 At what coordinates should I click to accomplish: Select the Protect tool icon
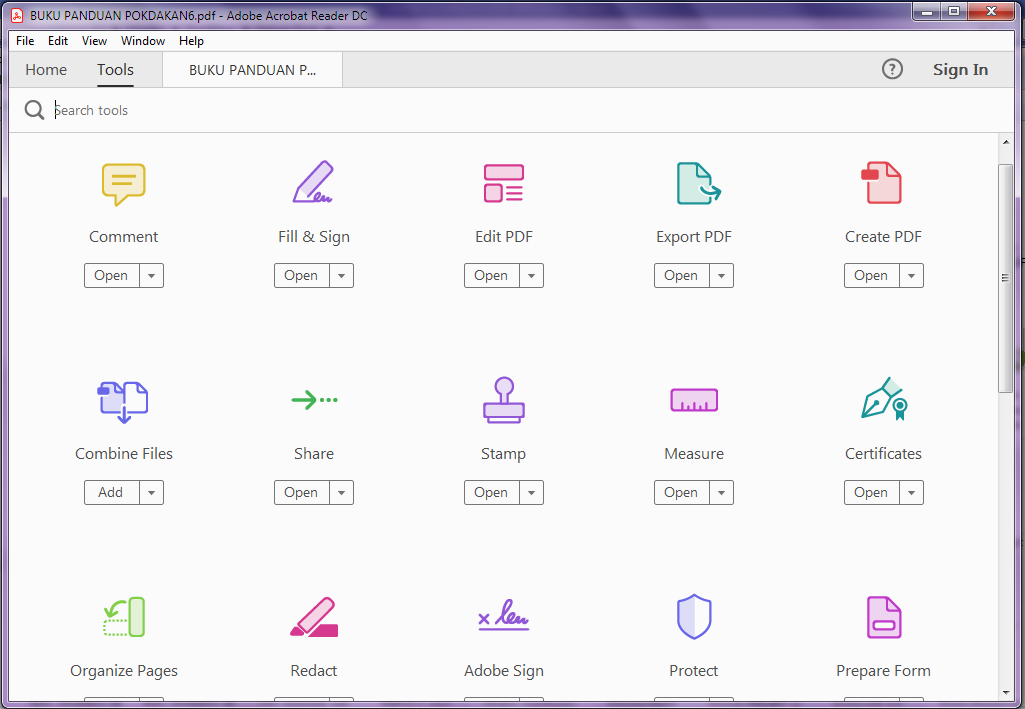click(693, 616)
